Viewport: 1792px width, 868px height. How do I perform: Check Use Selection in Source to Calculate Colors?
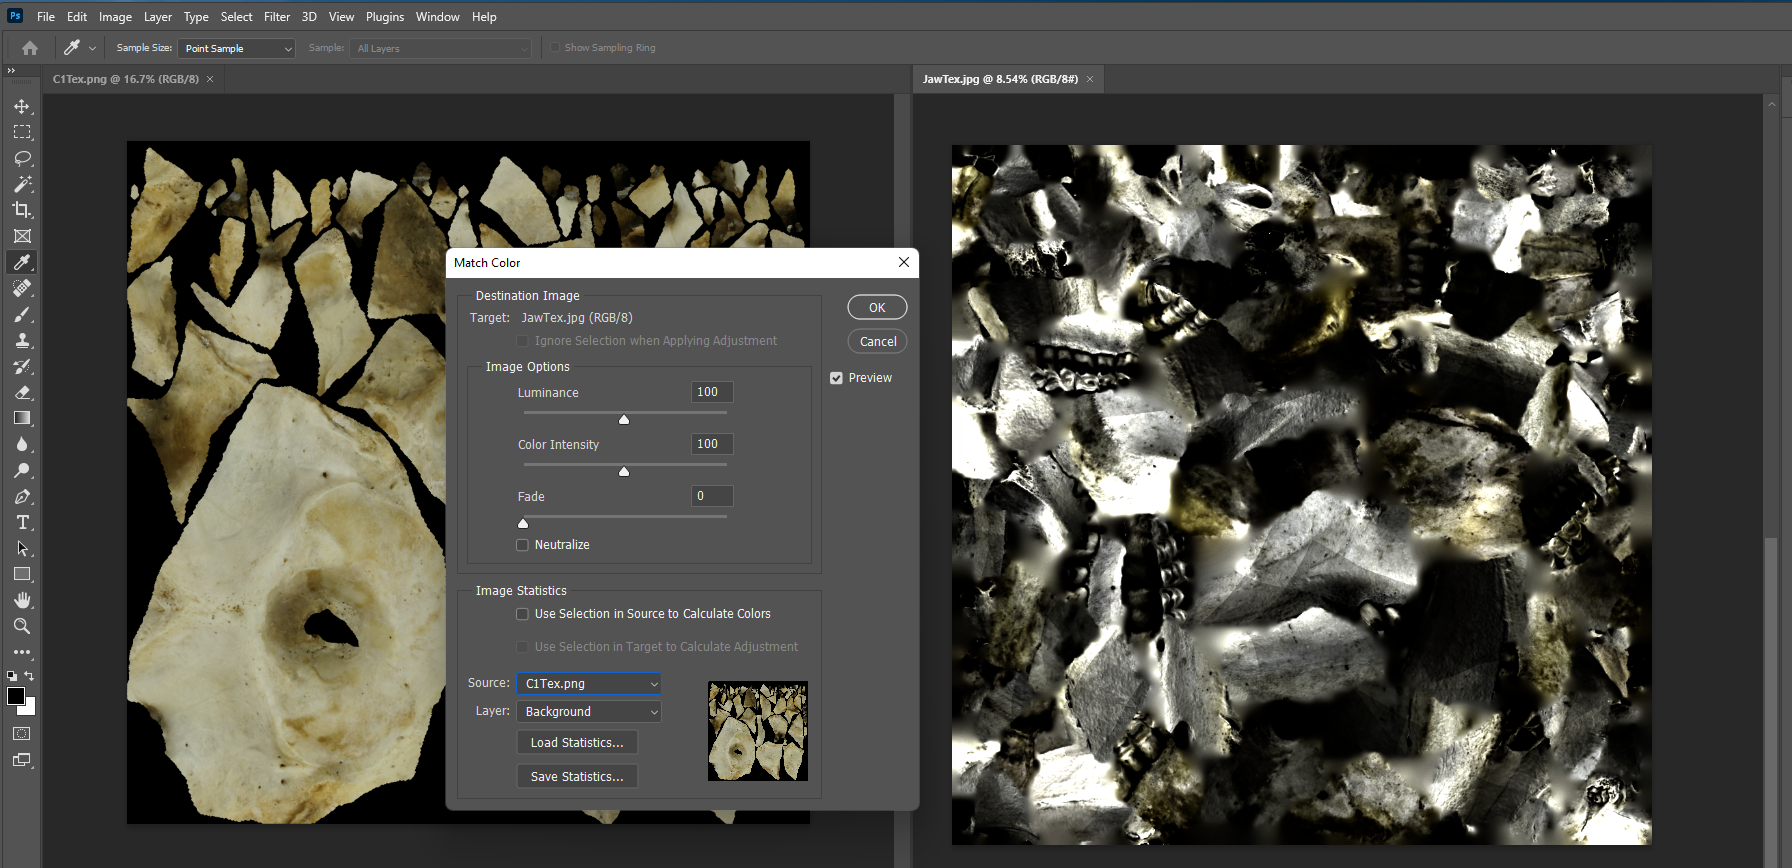[522, 614]
